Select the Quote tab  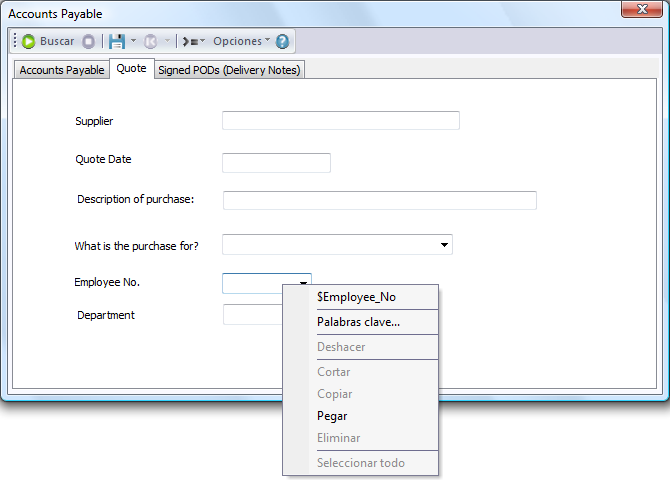(x=131, y=69)
